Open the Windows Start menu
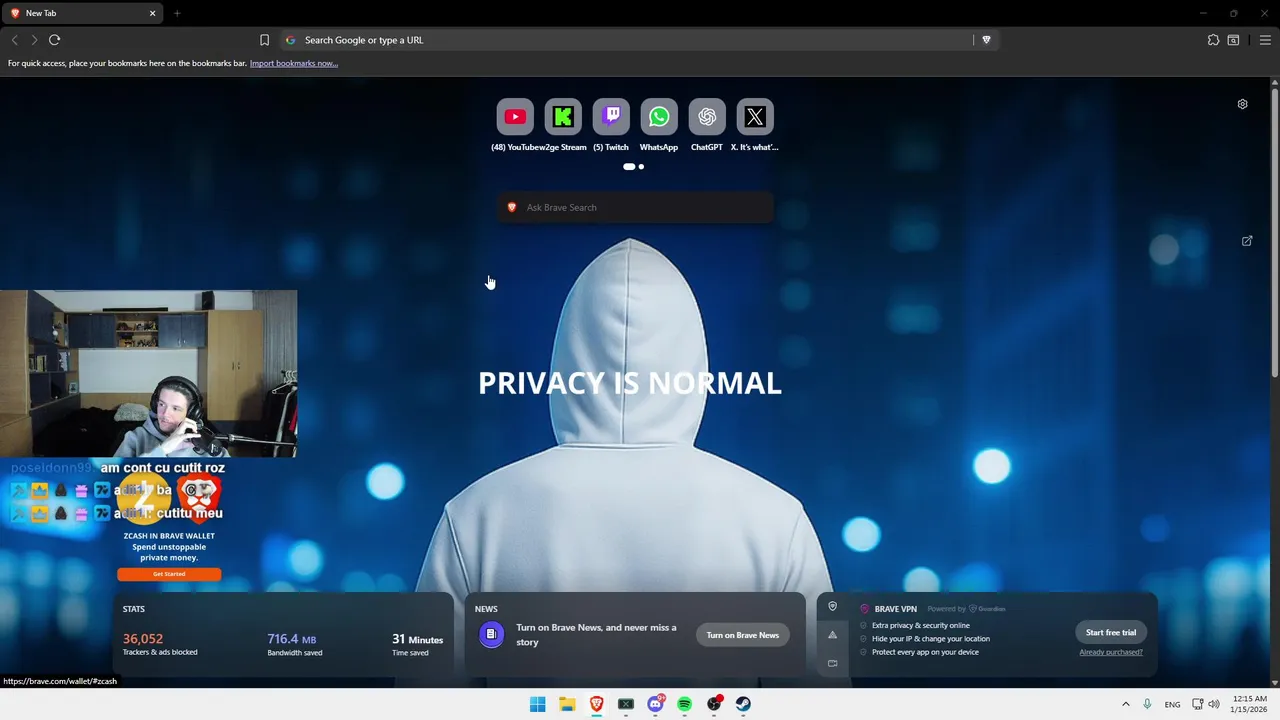The width and height of the screenshot is (1280, 720). (537, 704)
